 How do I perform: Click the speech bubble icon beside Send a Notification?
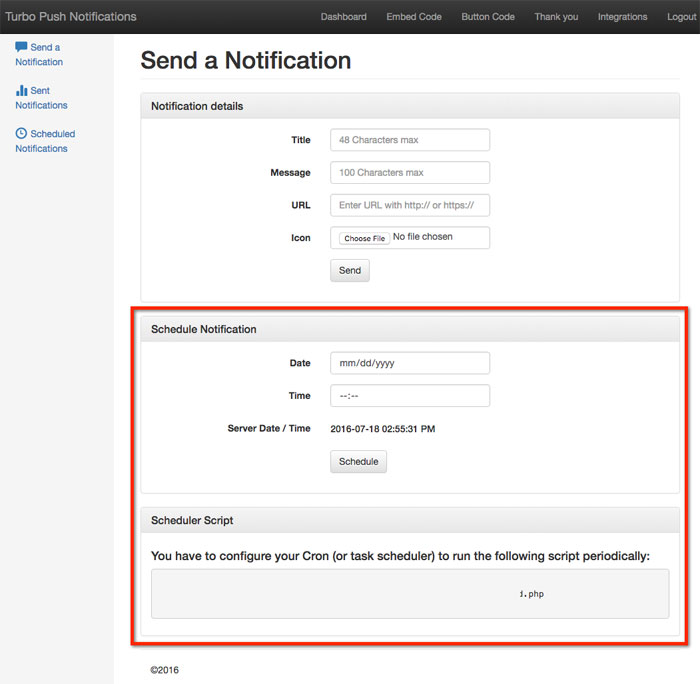21,46
